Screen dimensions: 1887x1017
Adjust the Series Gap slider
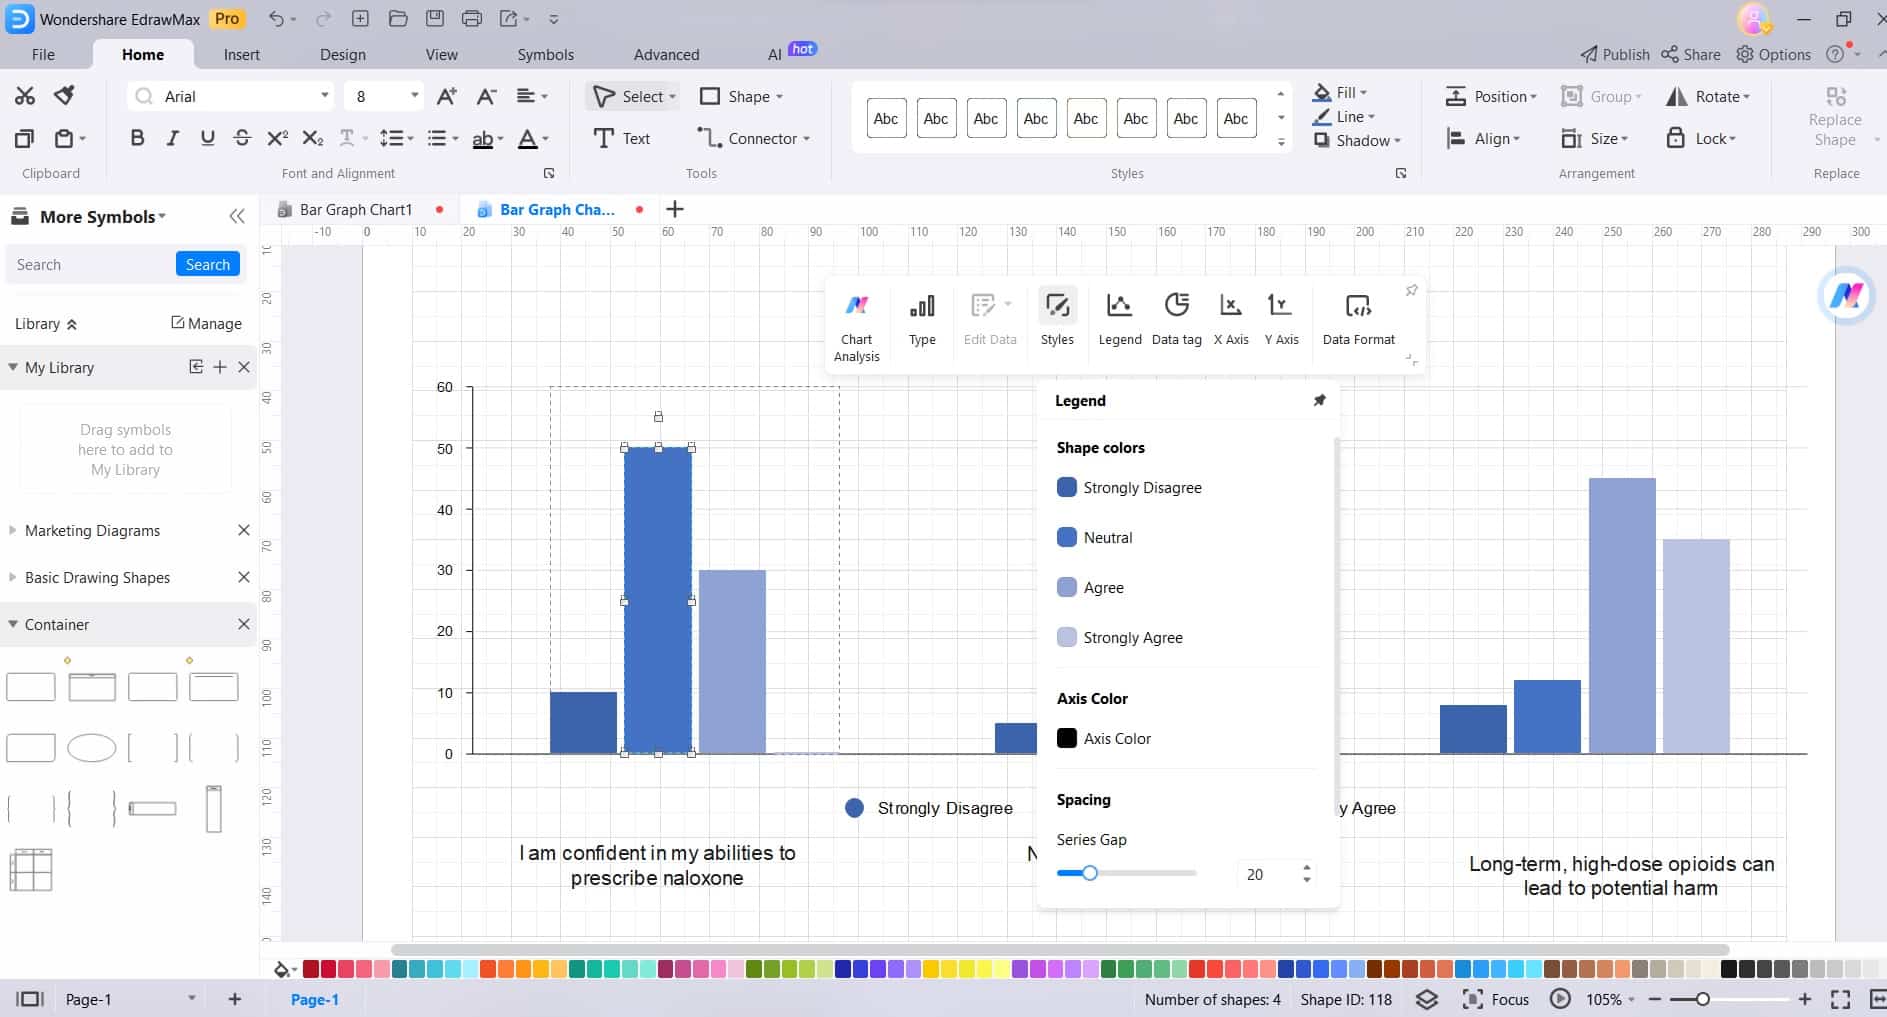(x=1089, y=873)
